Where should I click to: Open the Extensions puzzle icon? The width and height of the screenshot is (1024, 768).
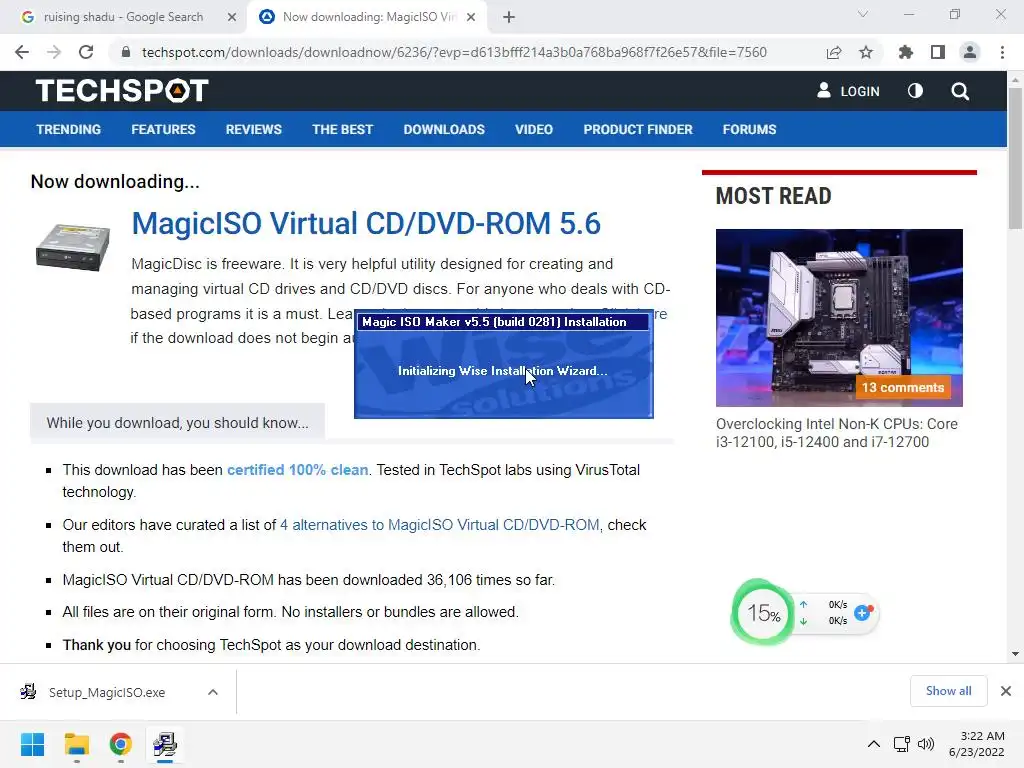tap(905, 52)
